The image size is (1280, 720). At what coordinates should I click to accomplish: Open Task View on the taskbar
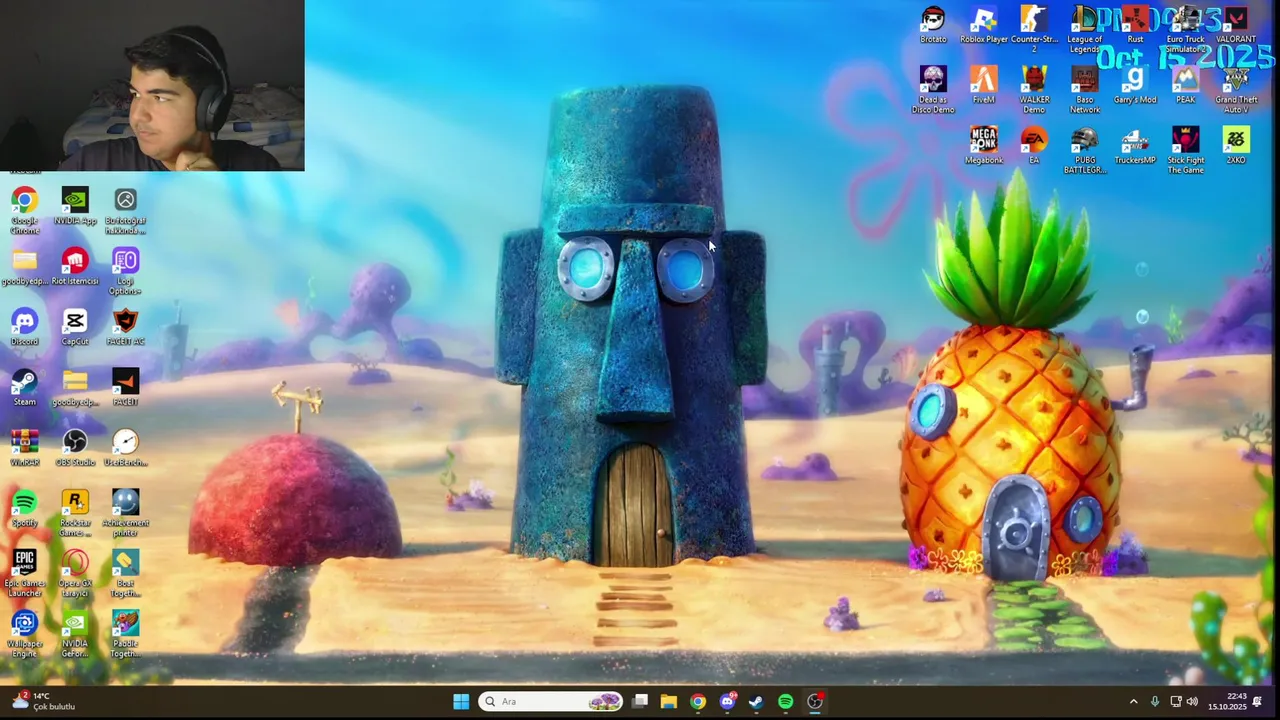click(640, 701)
